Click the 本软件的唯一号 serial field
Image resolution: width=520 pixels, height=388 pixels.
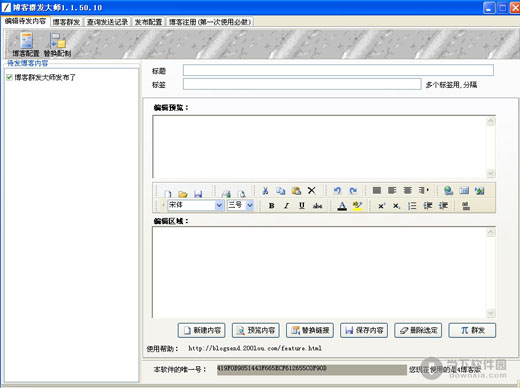[312, 370]
